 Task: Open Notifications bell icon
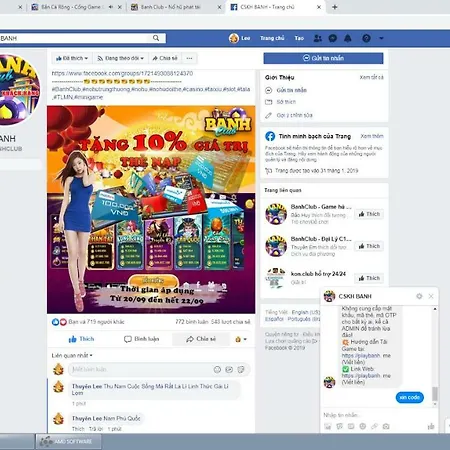(x=348, y=38)
